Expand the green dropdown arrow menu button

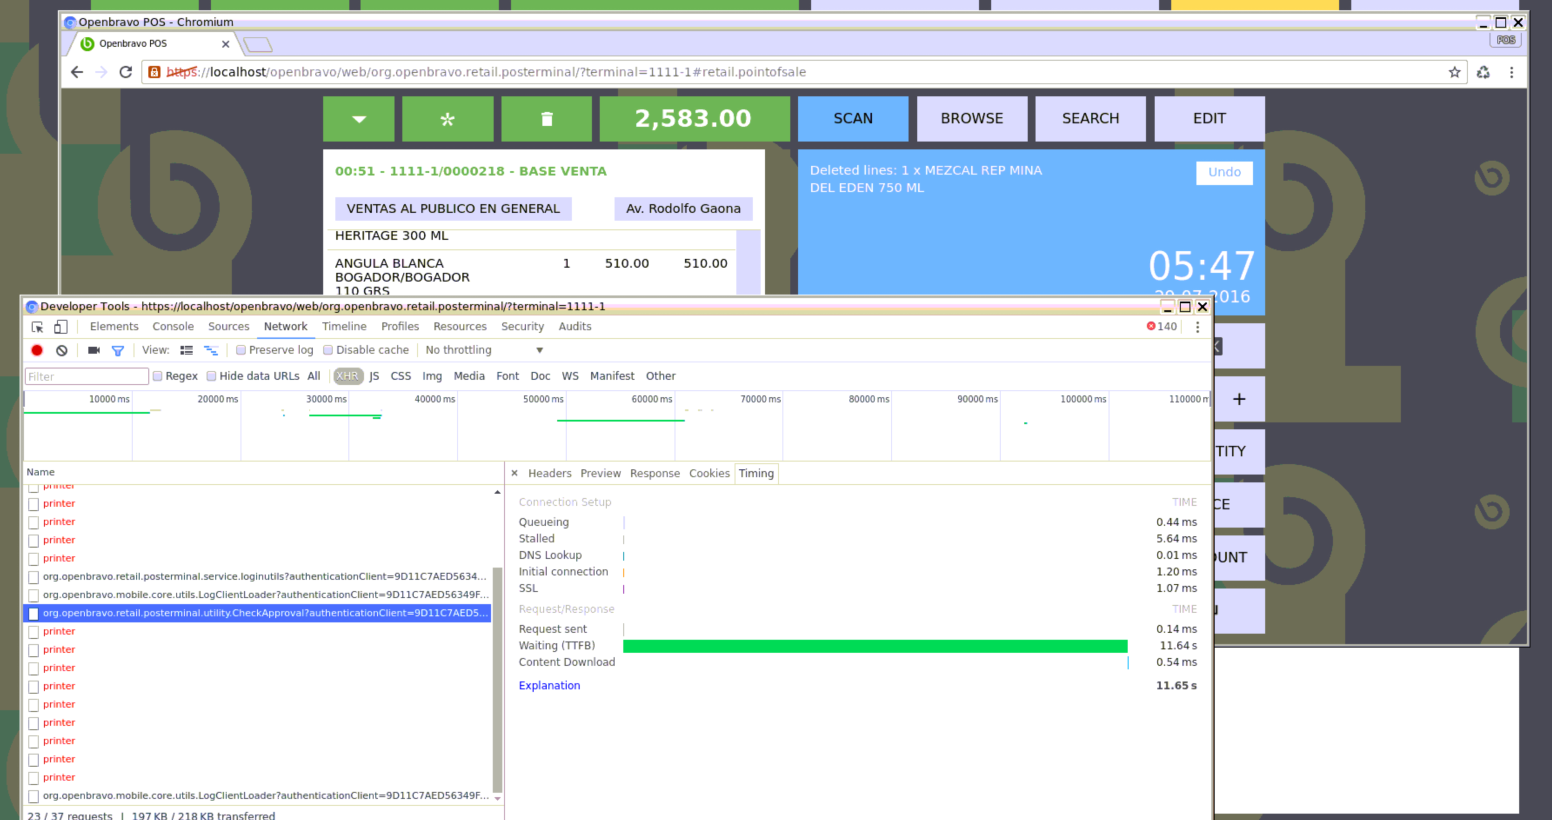[359, 119]
